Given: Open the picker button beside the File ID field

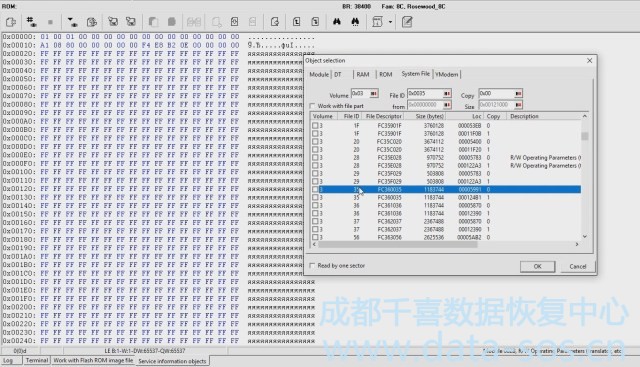Looking at the screenshot, I should click(447, 93).
